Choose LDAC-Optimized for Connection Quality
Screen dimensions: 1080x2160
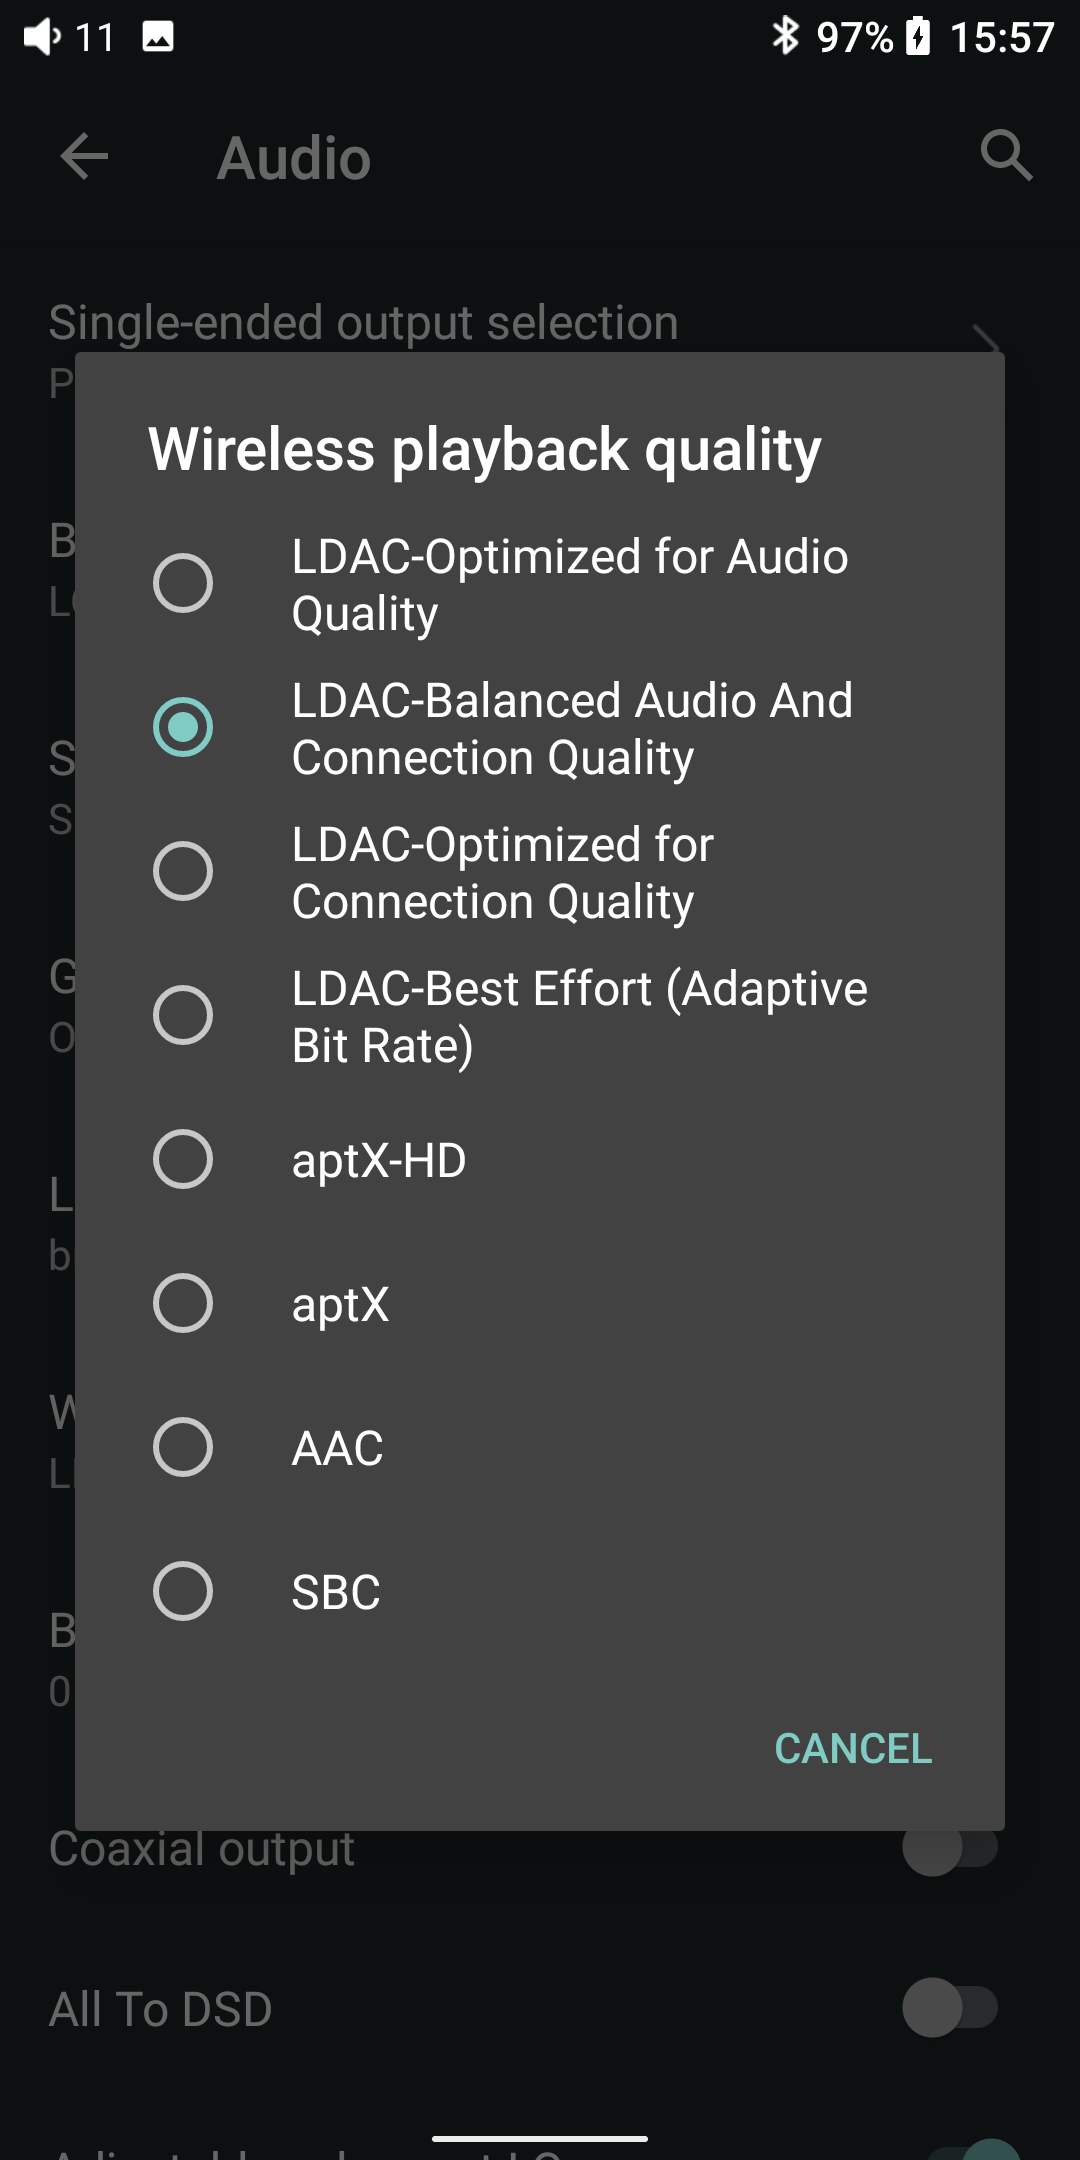(183, 871)
